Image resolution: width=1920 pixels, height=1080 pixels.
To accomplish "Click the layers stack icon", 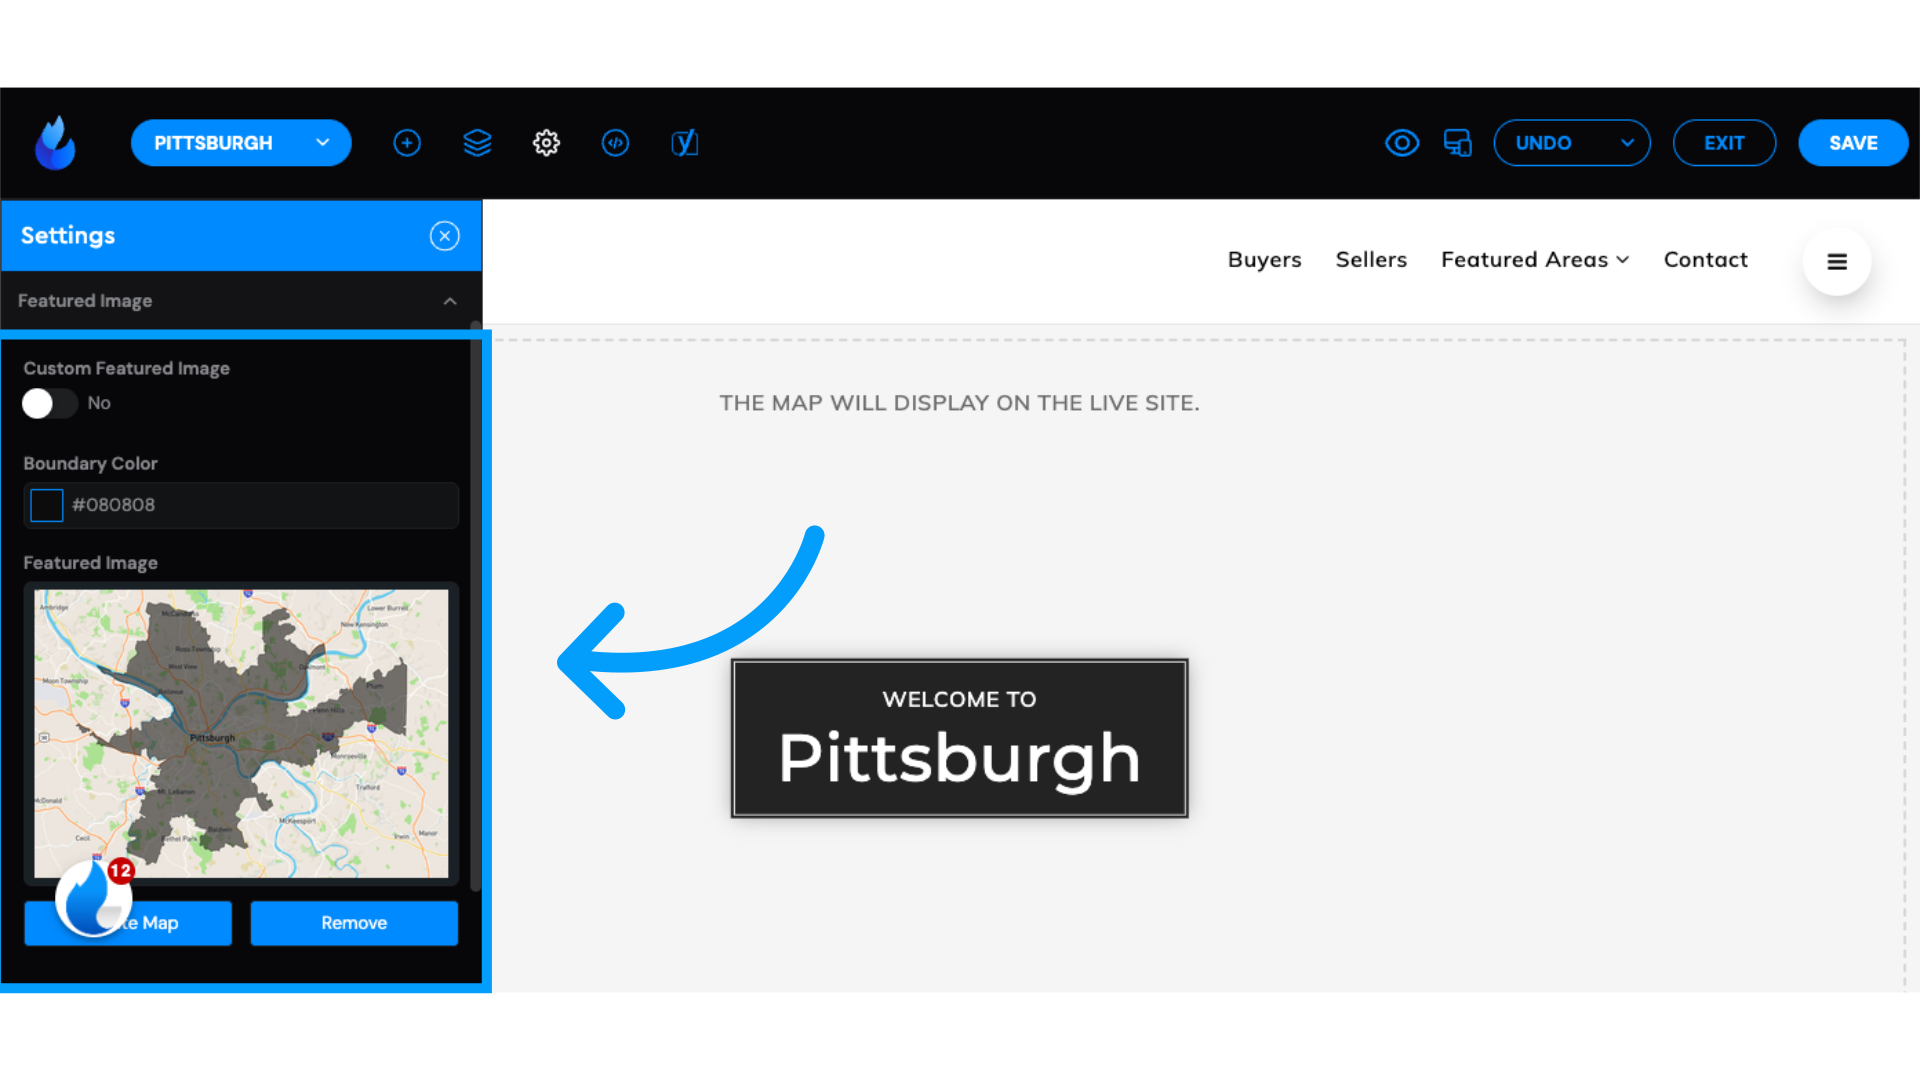I will pos(477,142).
